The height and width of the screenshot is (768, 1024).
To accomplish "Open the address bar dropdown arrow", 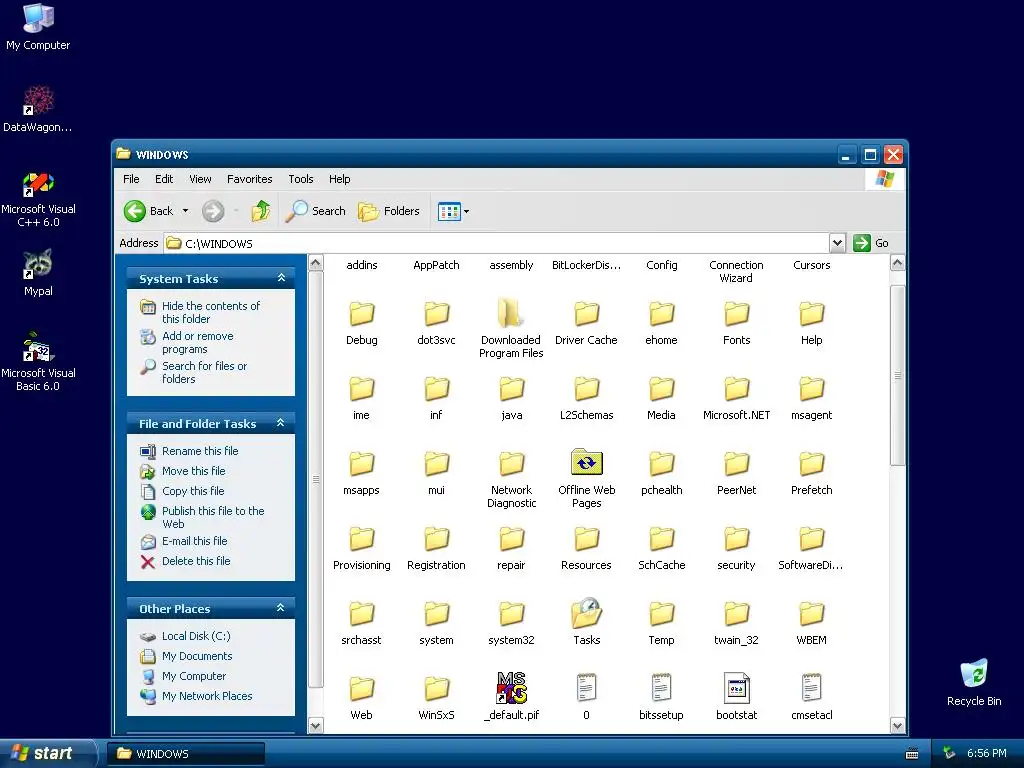I will (837, 243).
